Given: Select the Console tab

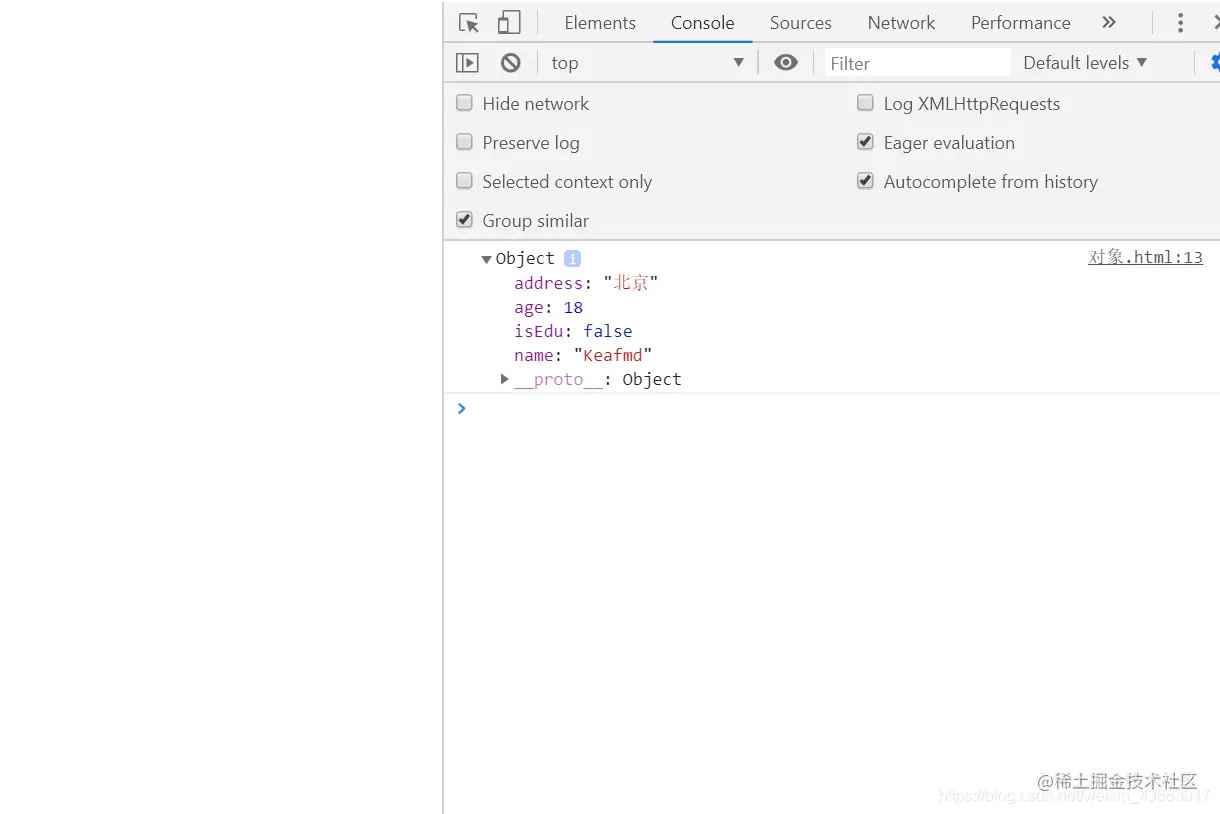Looking at the screenshot, I should (x=702, y=23).
